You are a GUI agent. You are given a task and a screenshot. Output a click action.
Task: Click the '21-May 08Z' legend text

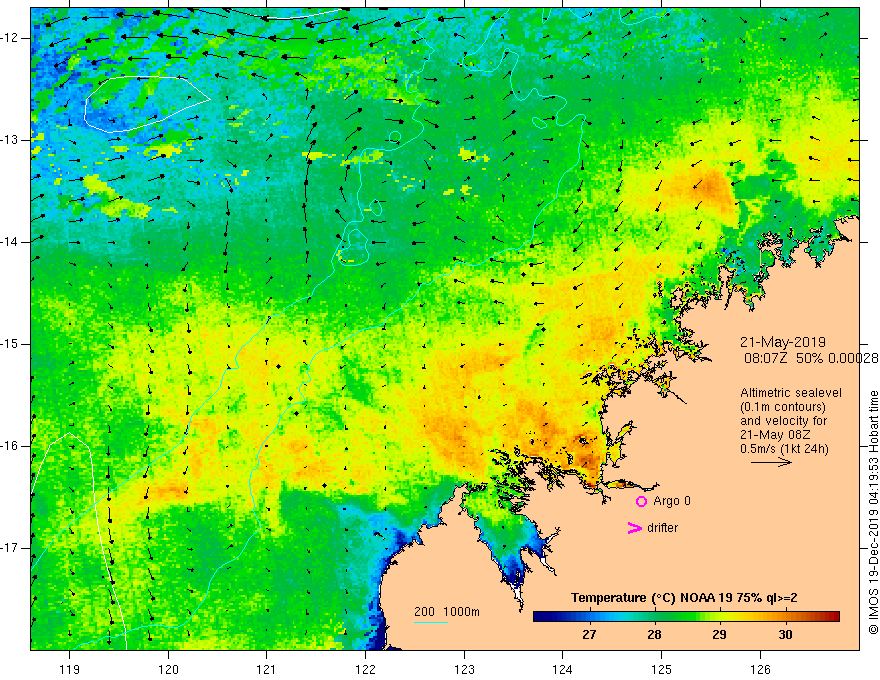774,435
